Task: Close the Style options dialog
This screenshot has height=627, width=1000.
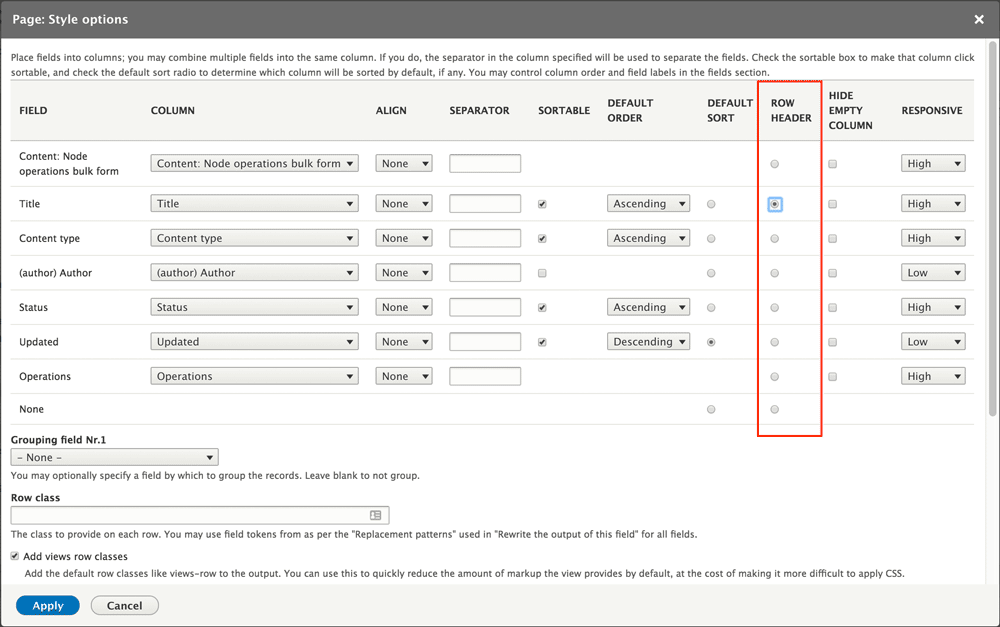Action: (978, 19)
